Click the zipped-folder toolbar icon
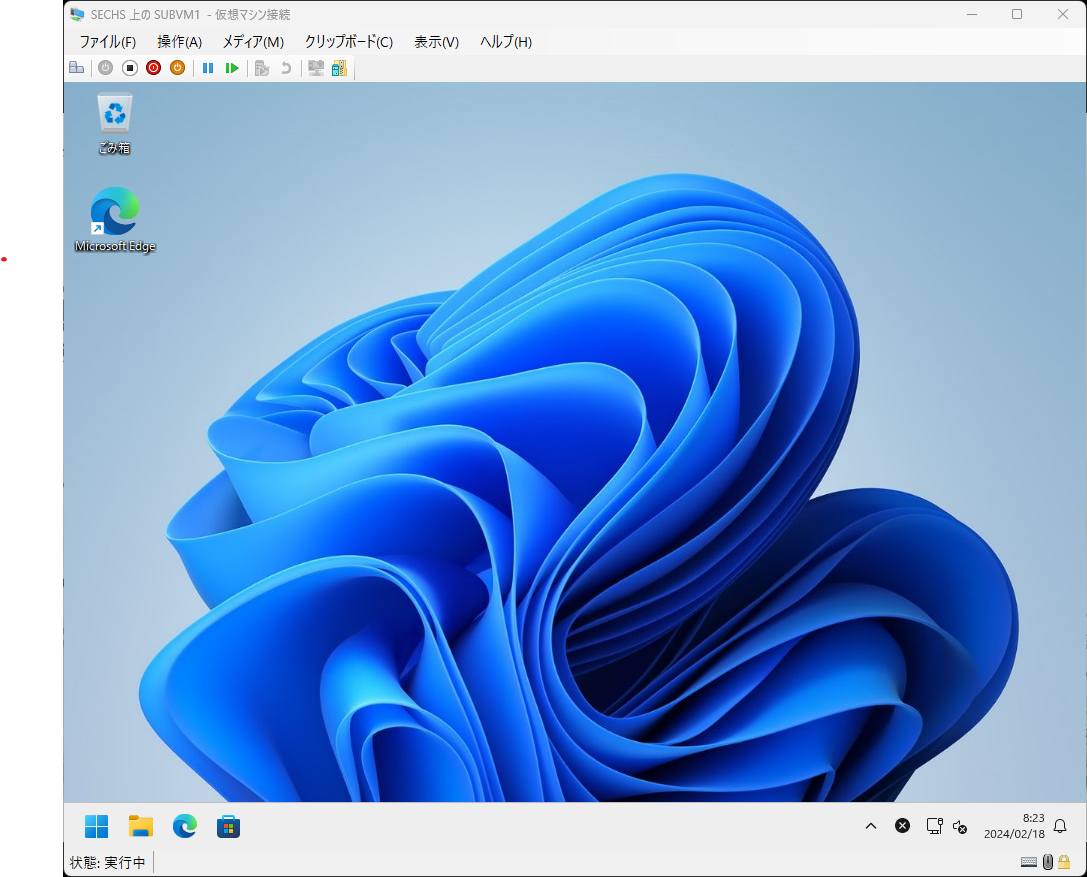 click(x=339, y=68)
